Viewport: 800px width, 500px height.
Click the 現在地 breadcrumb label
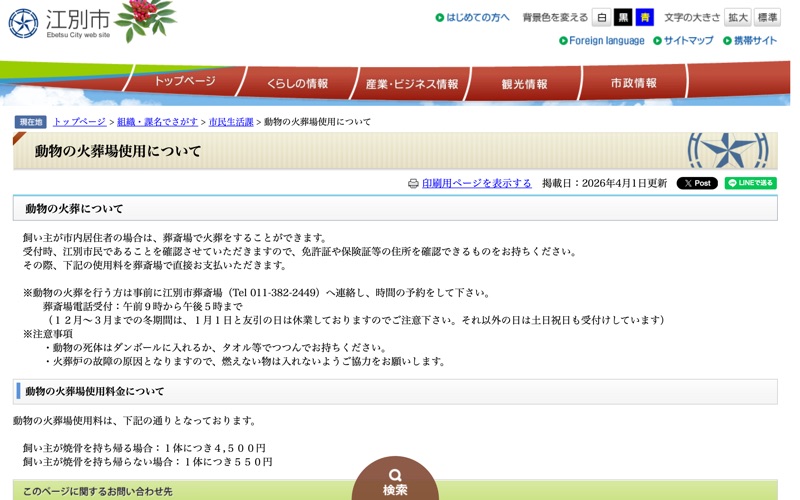31,122
